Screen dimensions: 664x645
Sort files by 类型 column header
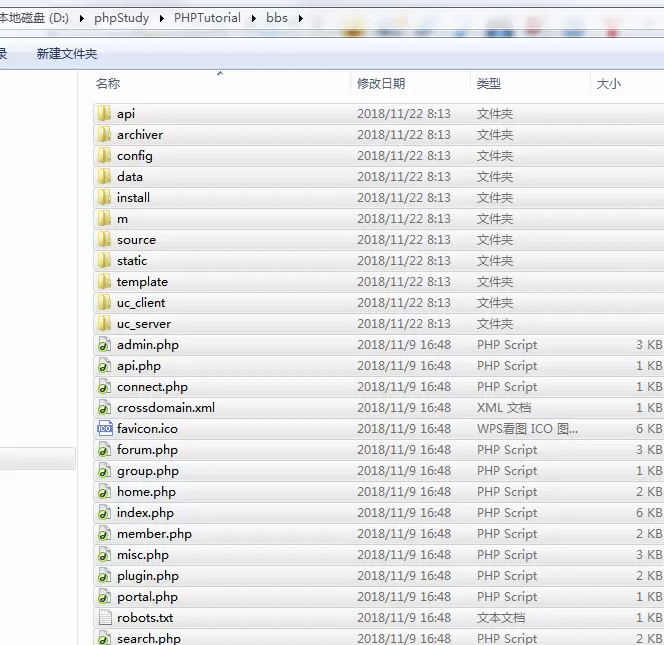489,84
